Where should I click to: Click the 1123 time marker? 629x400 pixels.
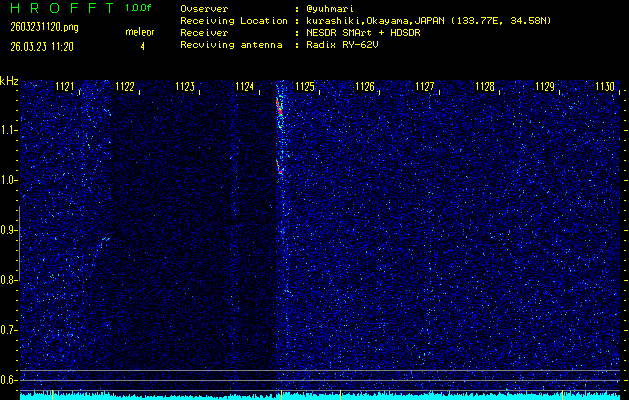click(x=185, y=87)
